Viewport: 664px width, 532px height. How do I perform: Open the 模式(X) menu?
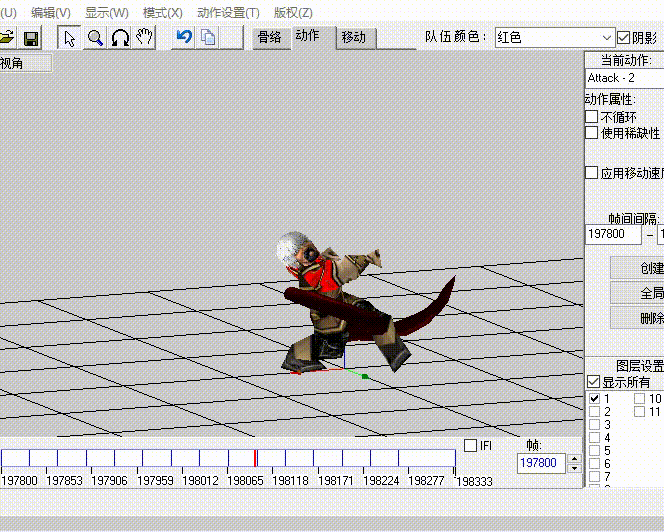(163, 13)
